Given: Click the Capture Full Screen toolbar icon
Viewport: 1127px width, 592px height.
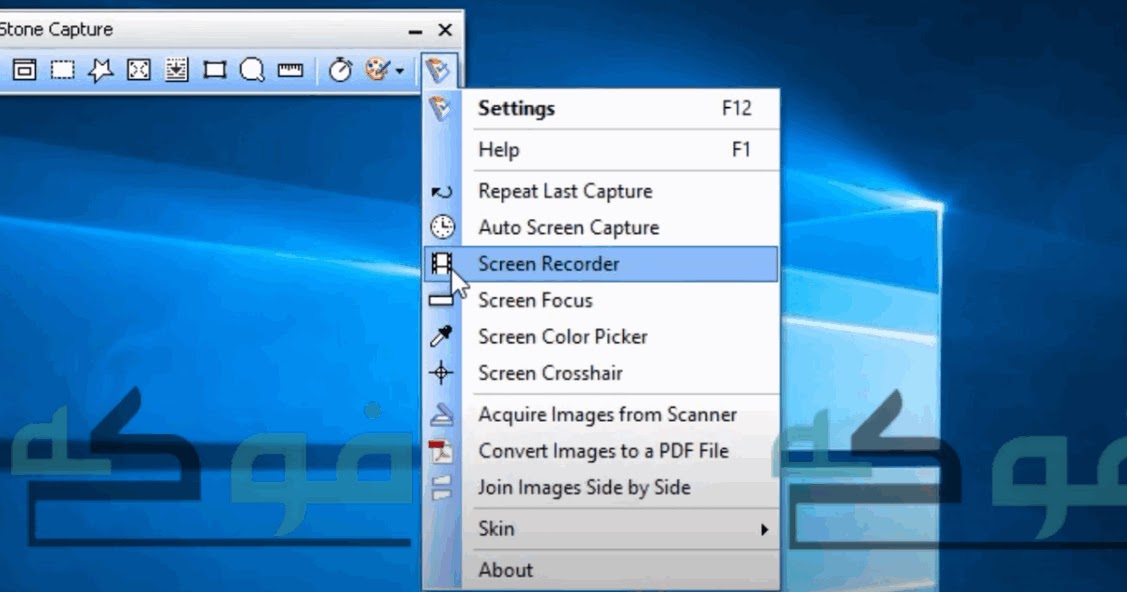Looking at the screenshot, I should pos(139,70).
